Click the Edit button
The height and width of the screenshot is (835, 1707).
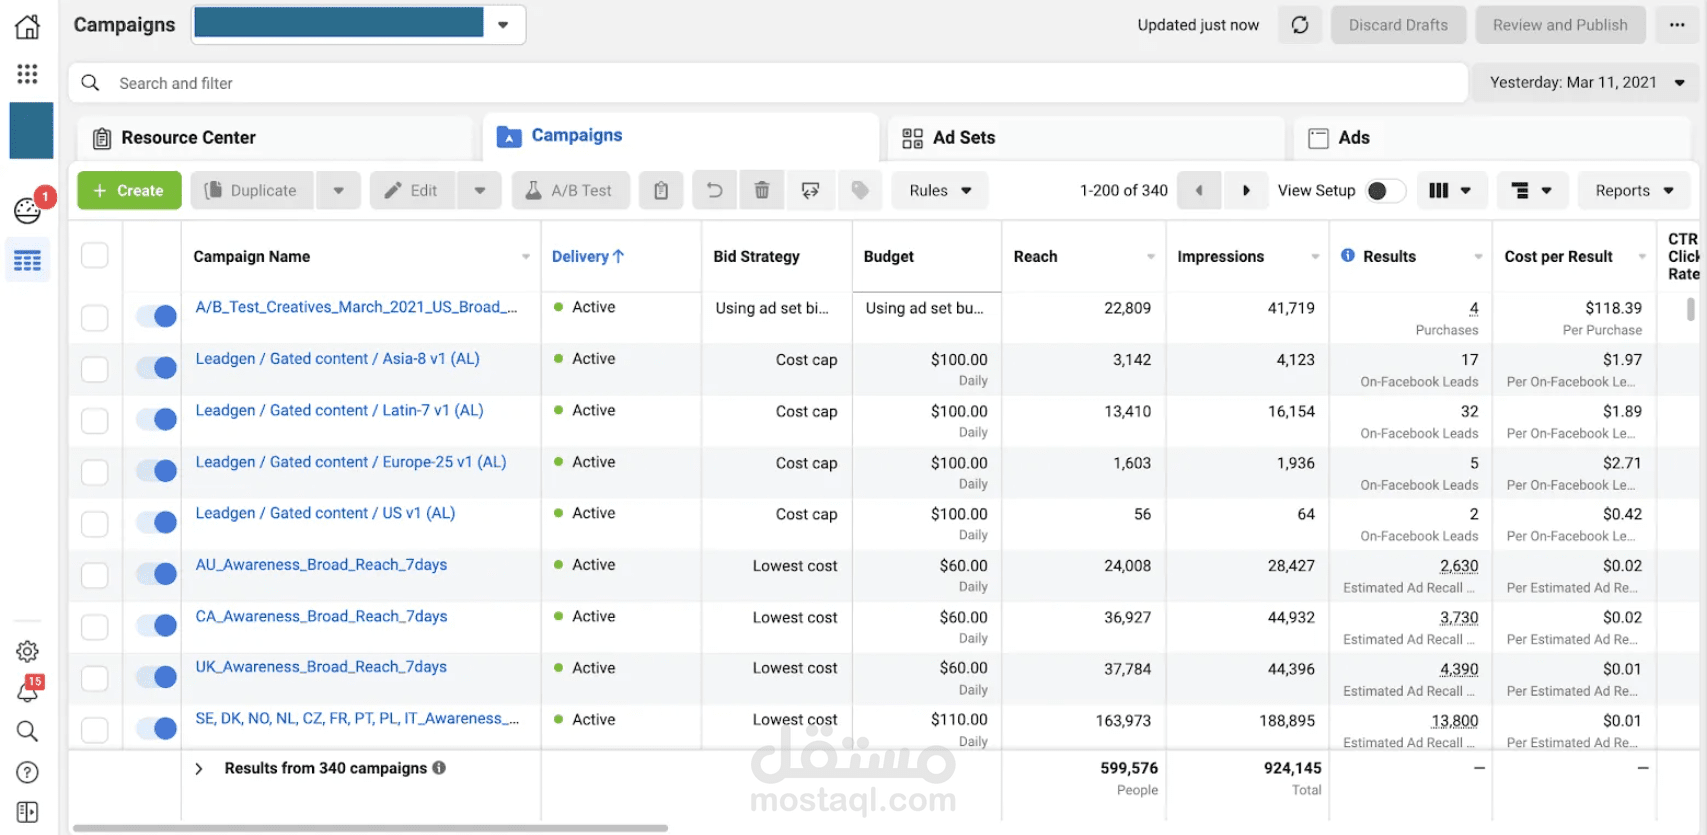coord(413,190)
